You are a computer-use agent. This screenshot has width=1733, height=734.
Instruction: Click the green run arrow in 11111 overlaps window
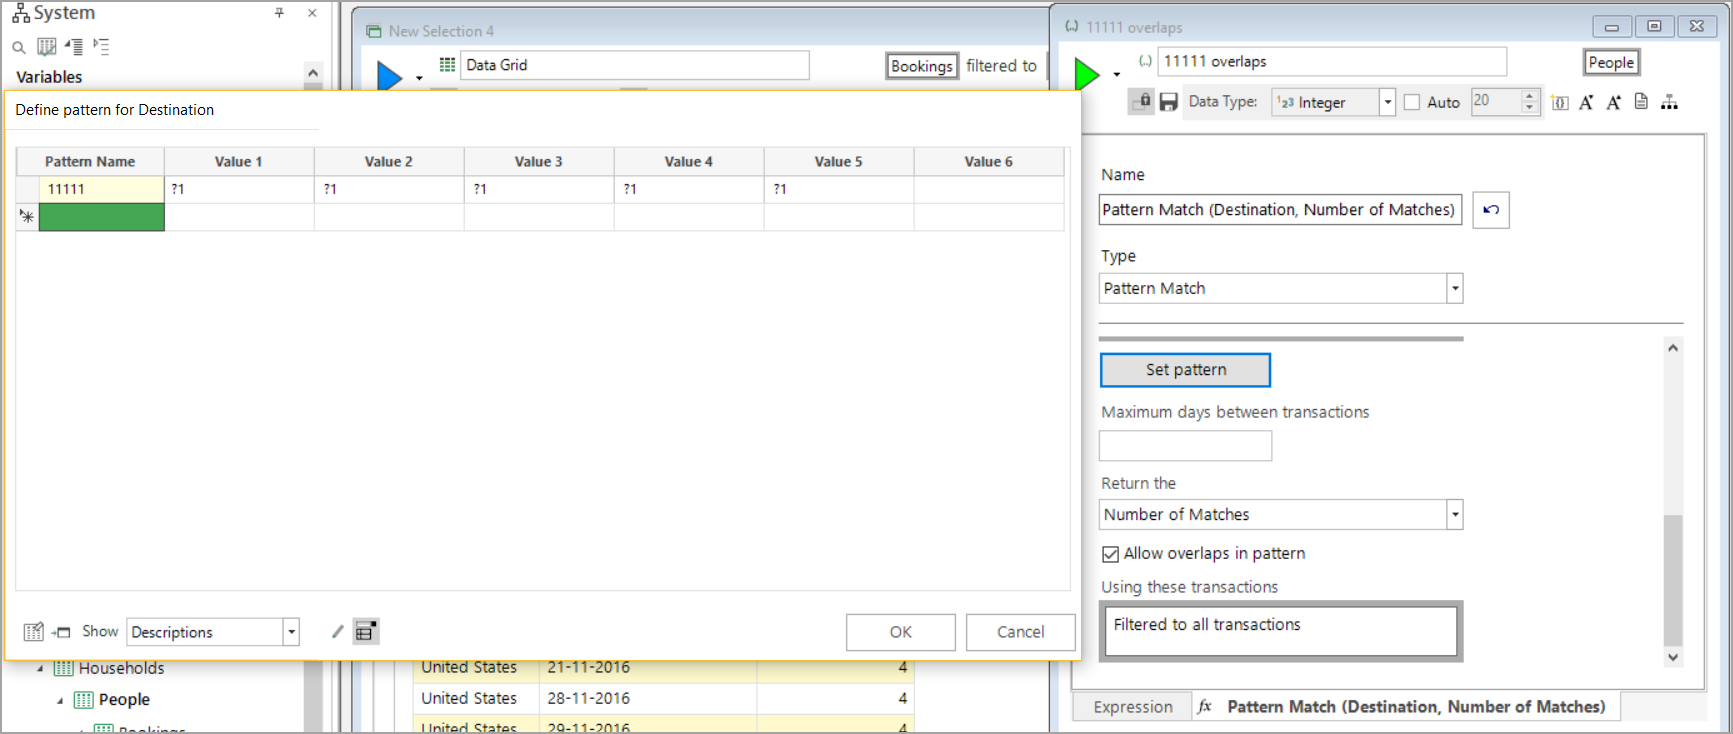tap(1087, 73)
